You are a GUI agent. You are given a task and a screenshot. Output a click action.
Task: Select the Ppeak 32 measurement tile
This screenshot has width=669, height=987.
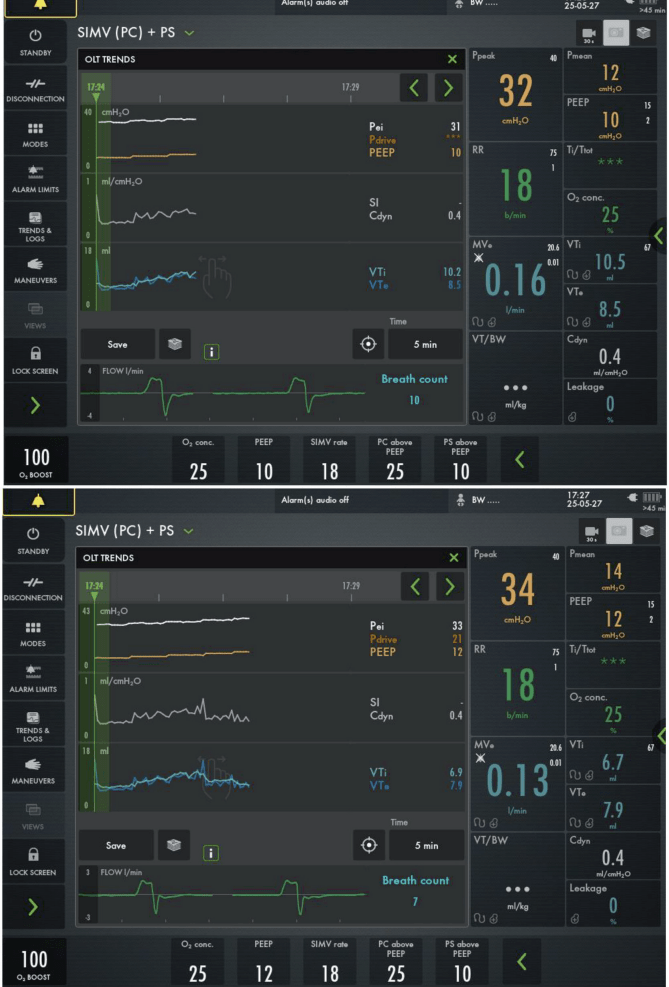515,95
